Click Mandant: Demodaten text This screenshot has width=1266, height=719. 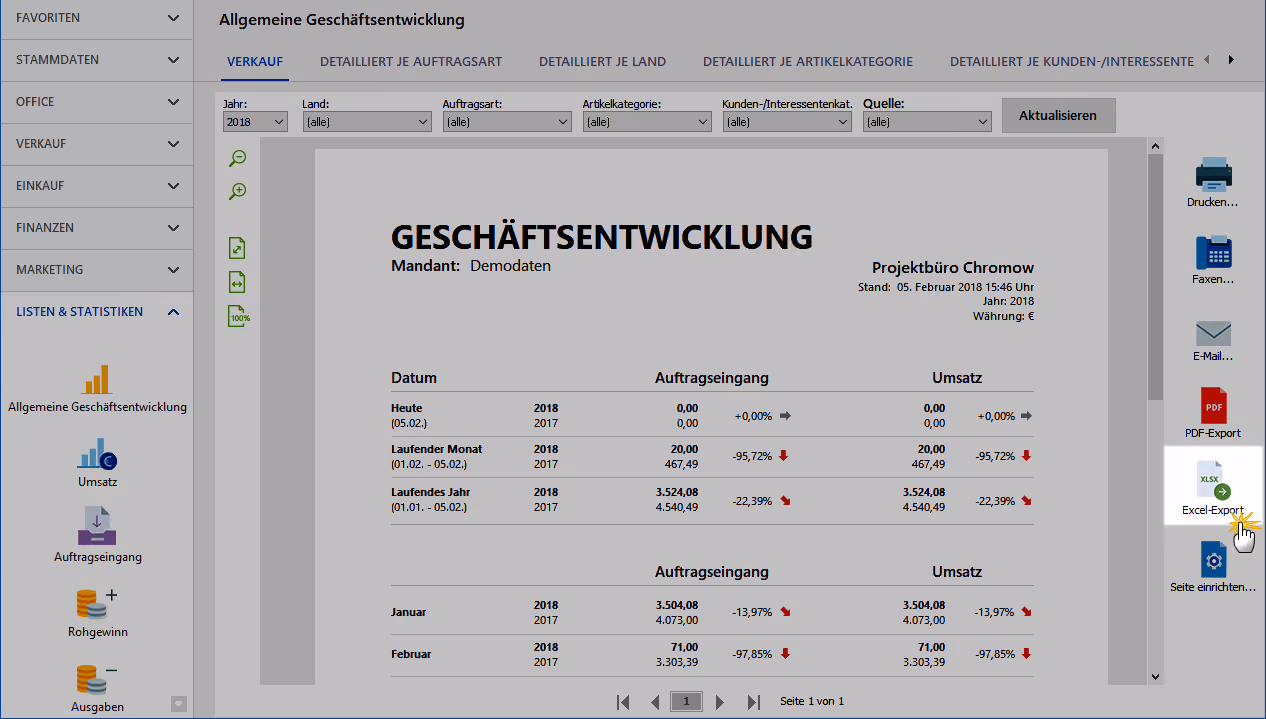pos(471,266)
